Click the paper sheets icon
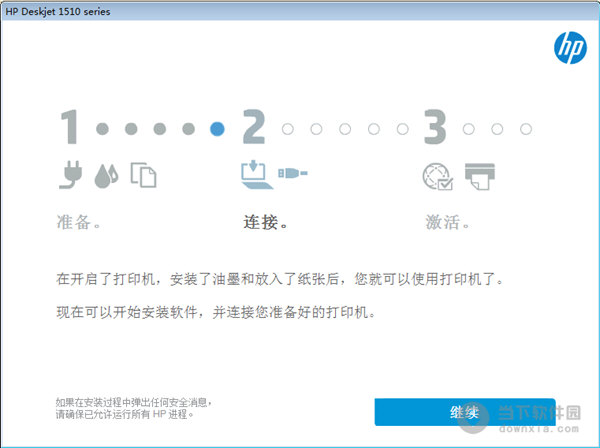The width and height of the screenshot is (600, 448). pyautogui.click(x=143, y=175)
